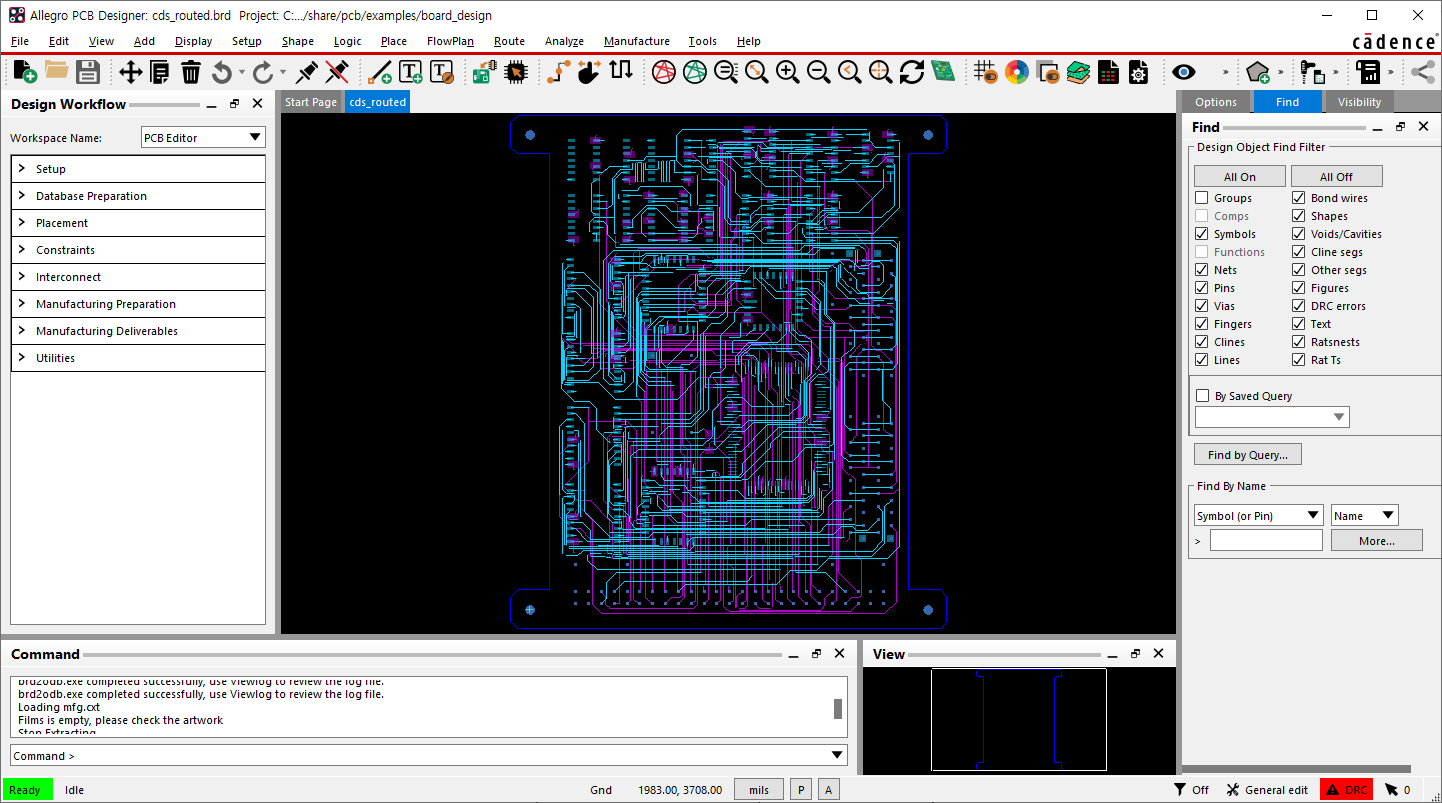Select the Add Text tool icon
This screenshot has width=1442, height=803.
point(411,72)
